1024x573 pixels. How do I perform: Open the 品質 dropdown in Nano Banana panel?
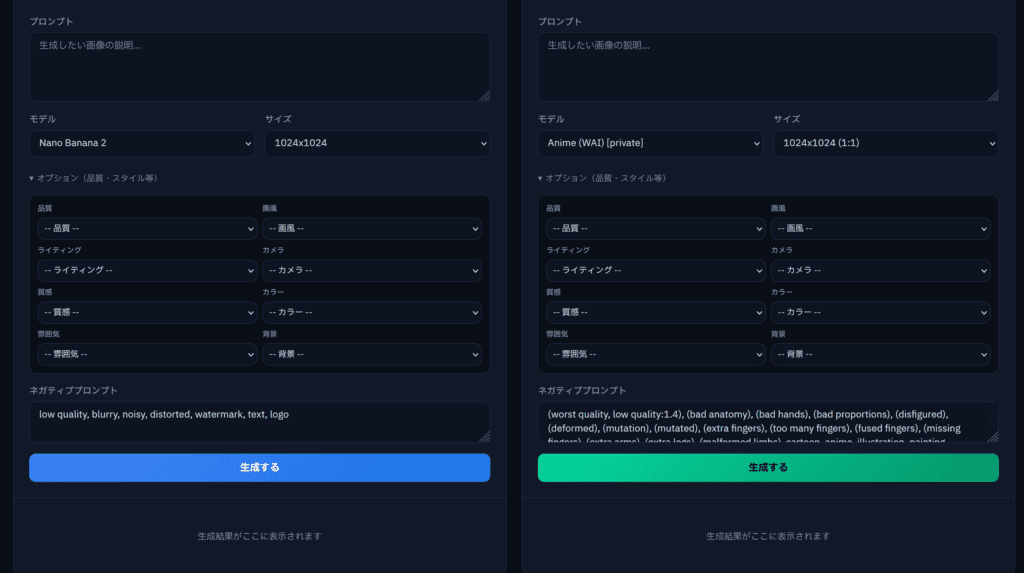tap(147, 228)
